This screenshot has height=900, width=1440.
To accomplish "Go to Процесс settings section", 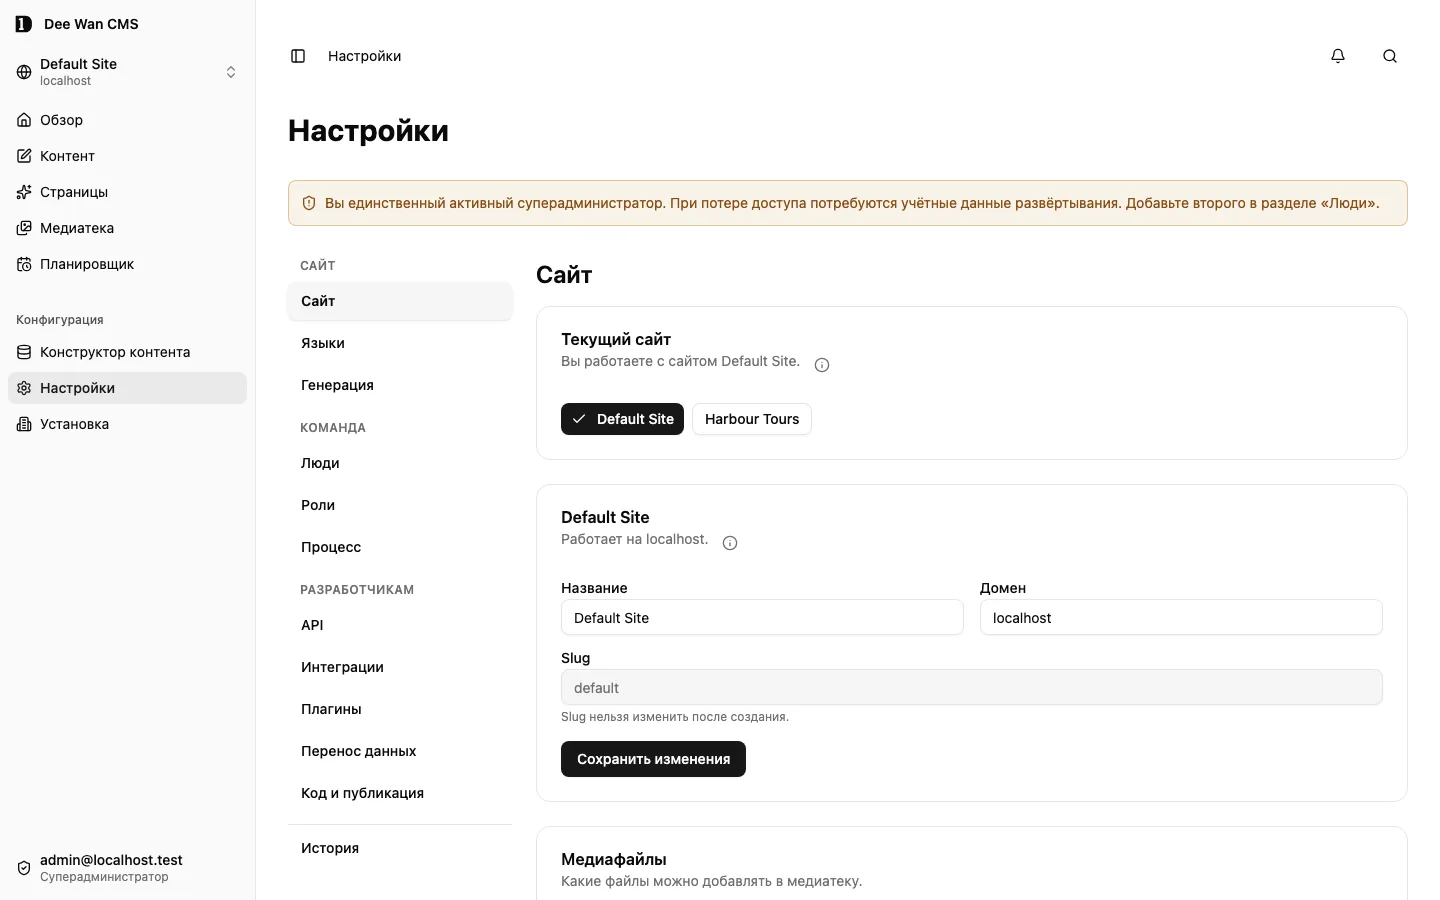I will pos(400,547).
